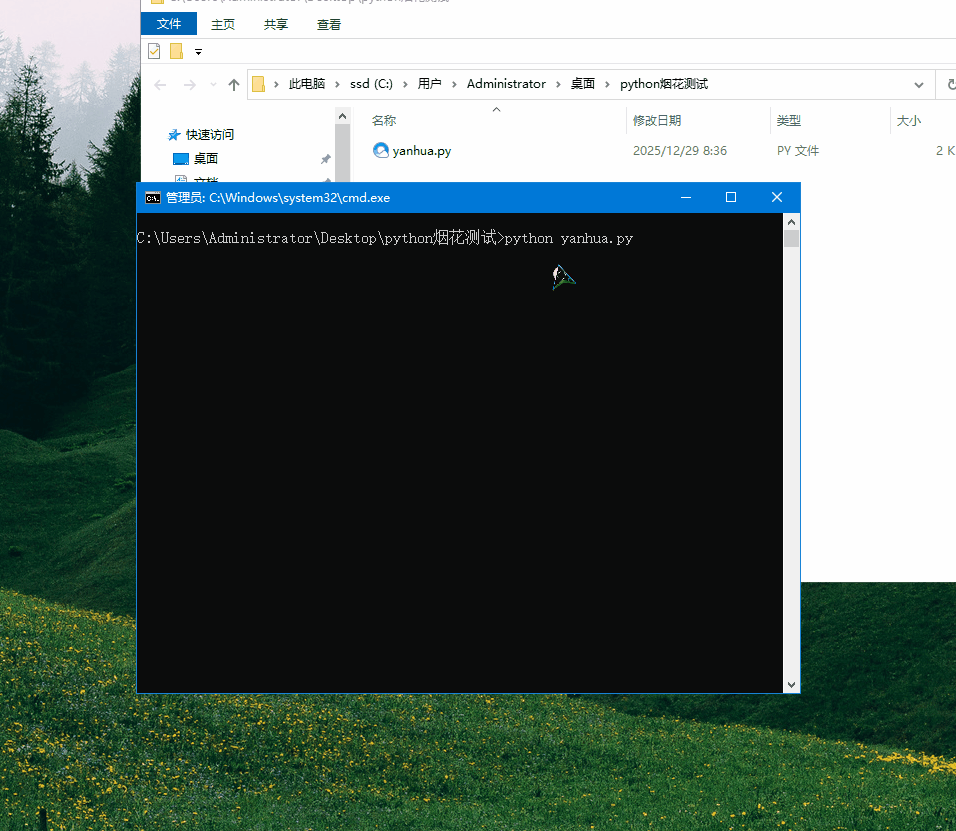Viewport: 956px width, 831px height.
Task: Click the 快速访问 star icon
Action: [174, 135]
